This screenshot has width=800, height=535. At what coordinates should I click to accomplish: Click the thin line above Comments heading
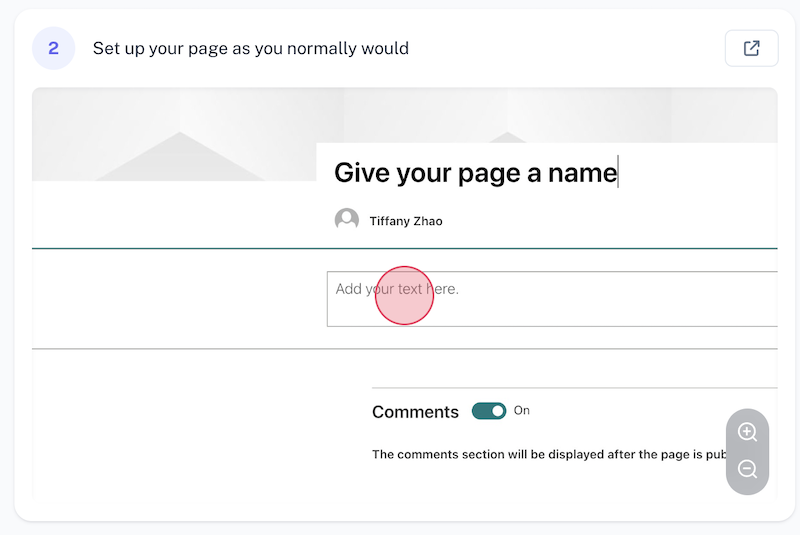tap(570, 387)
